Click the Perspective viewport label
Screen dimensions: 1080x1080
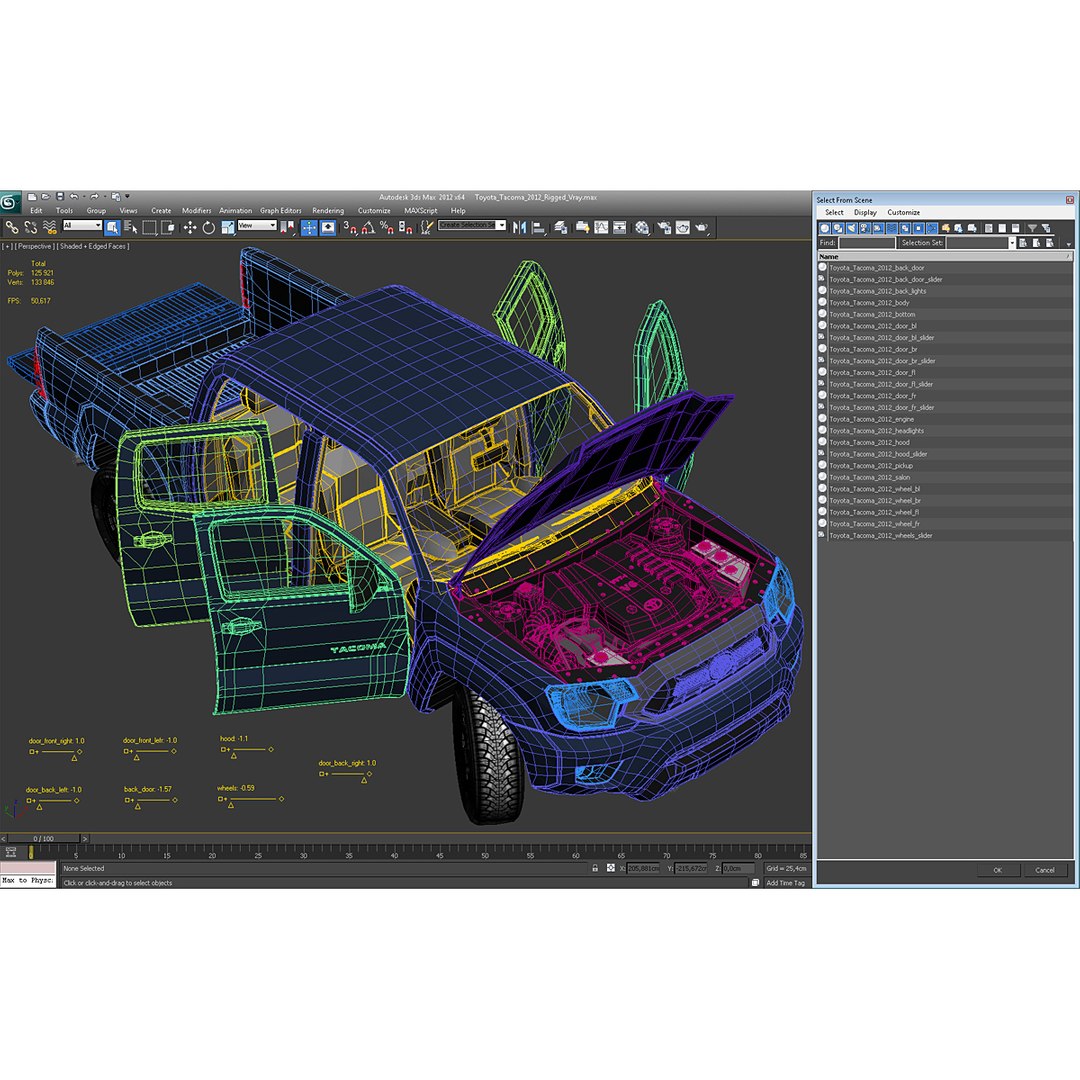coord(34,246)
